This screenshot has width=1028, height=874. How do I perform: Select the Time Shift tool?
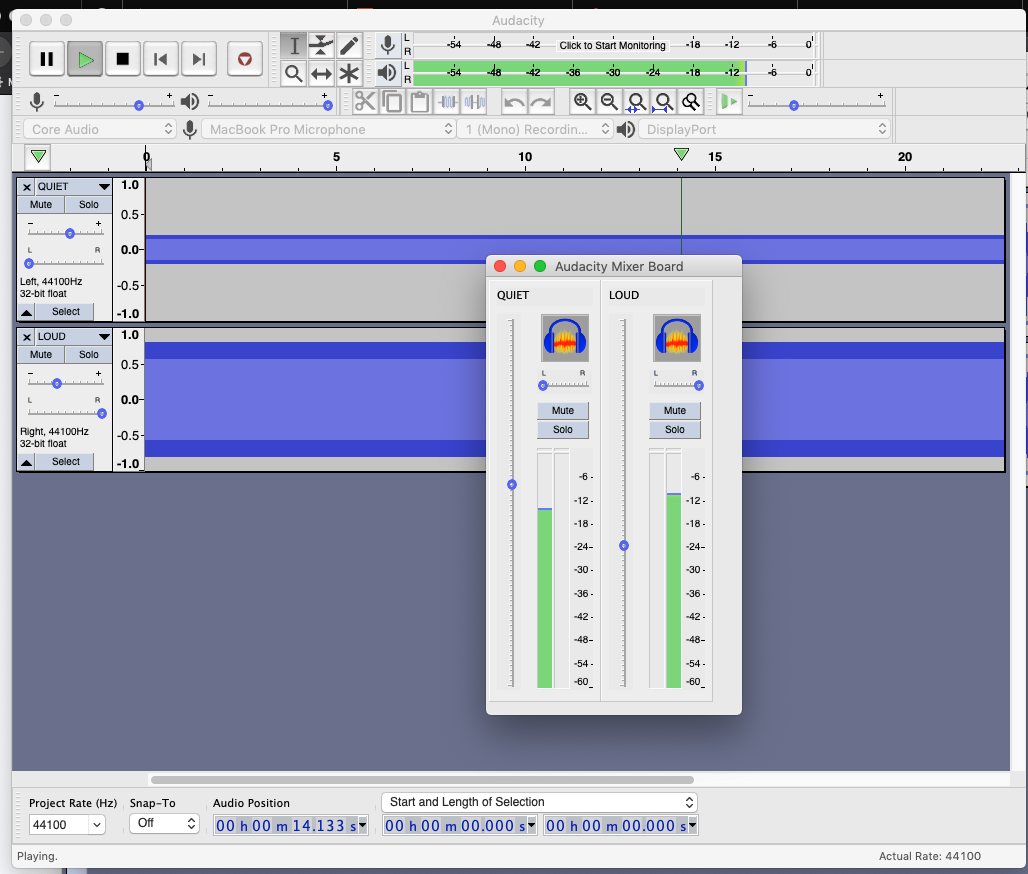click(321, 73)
